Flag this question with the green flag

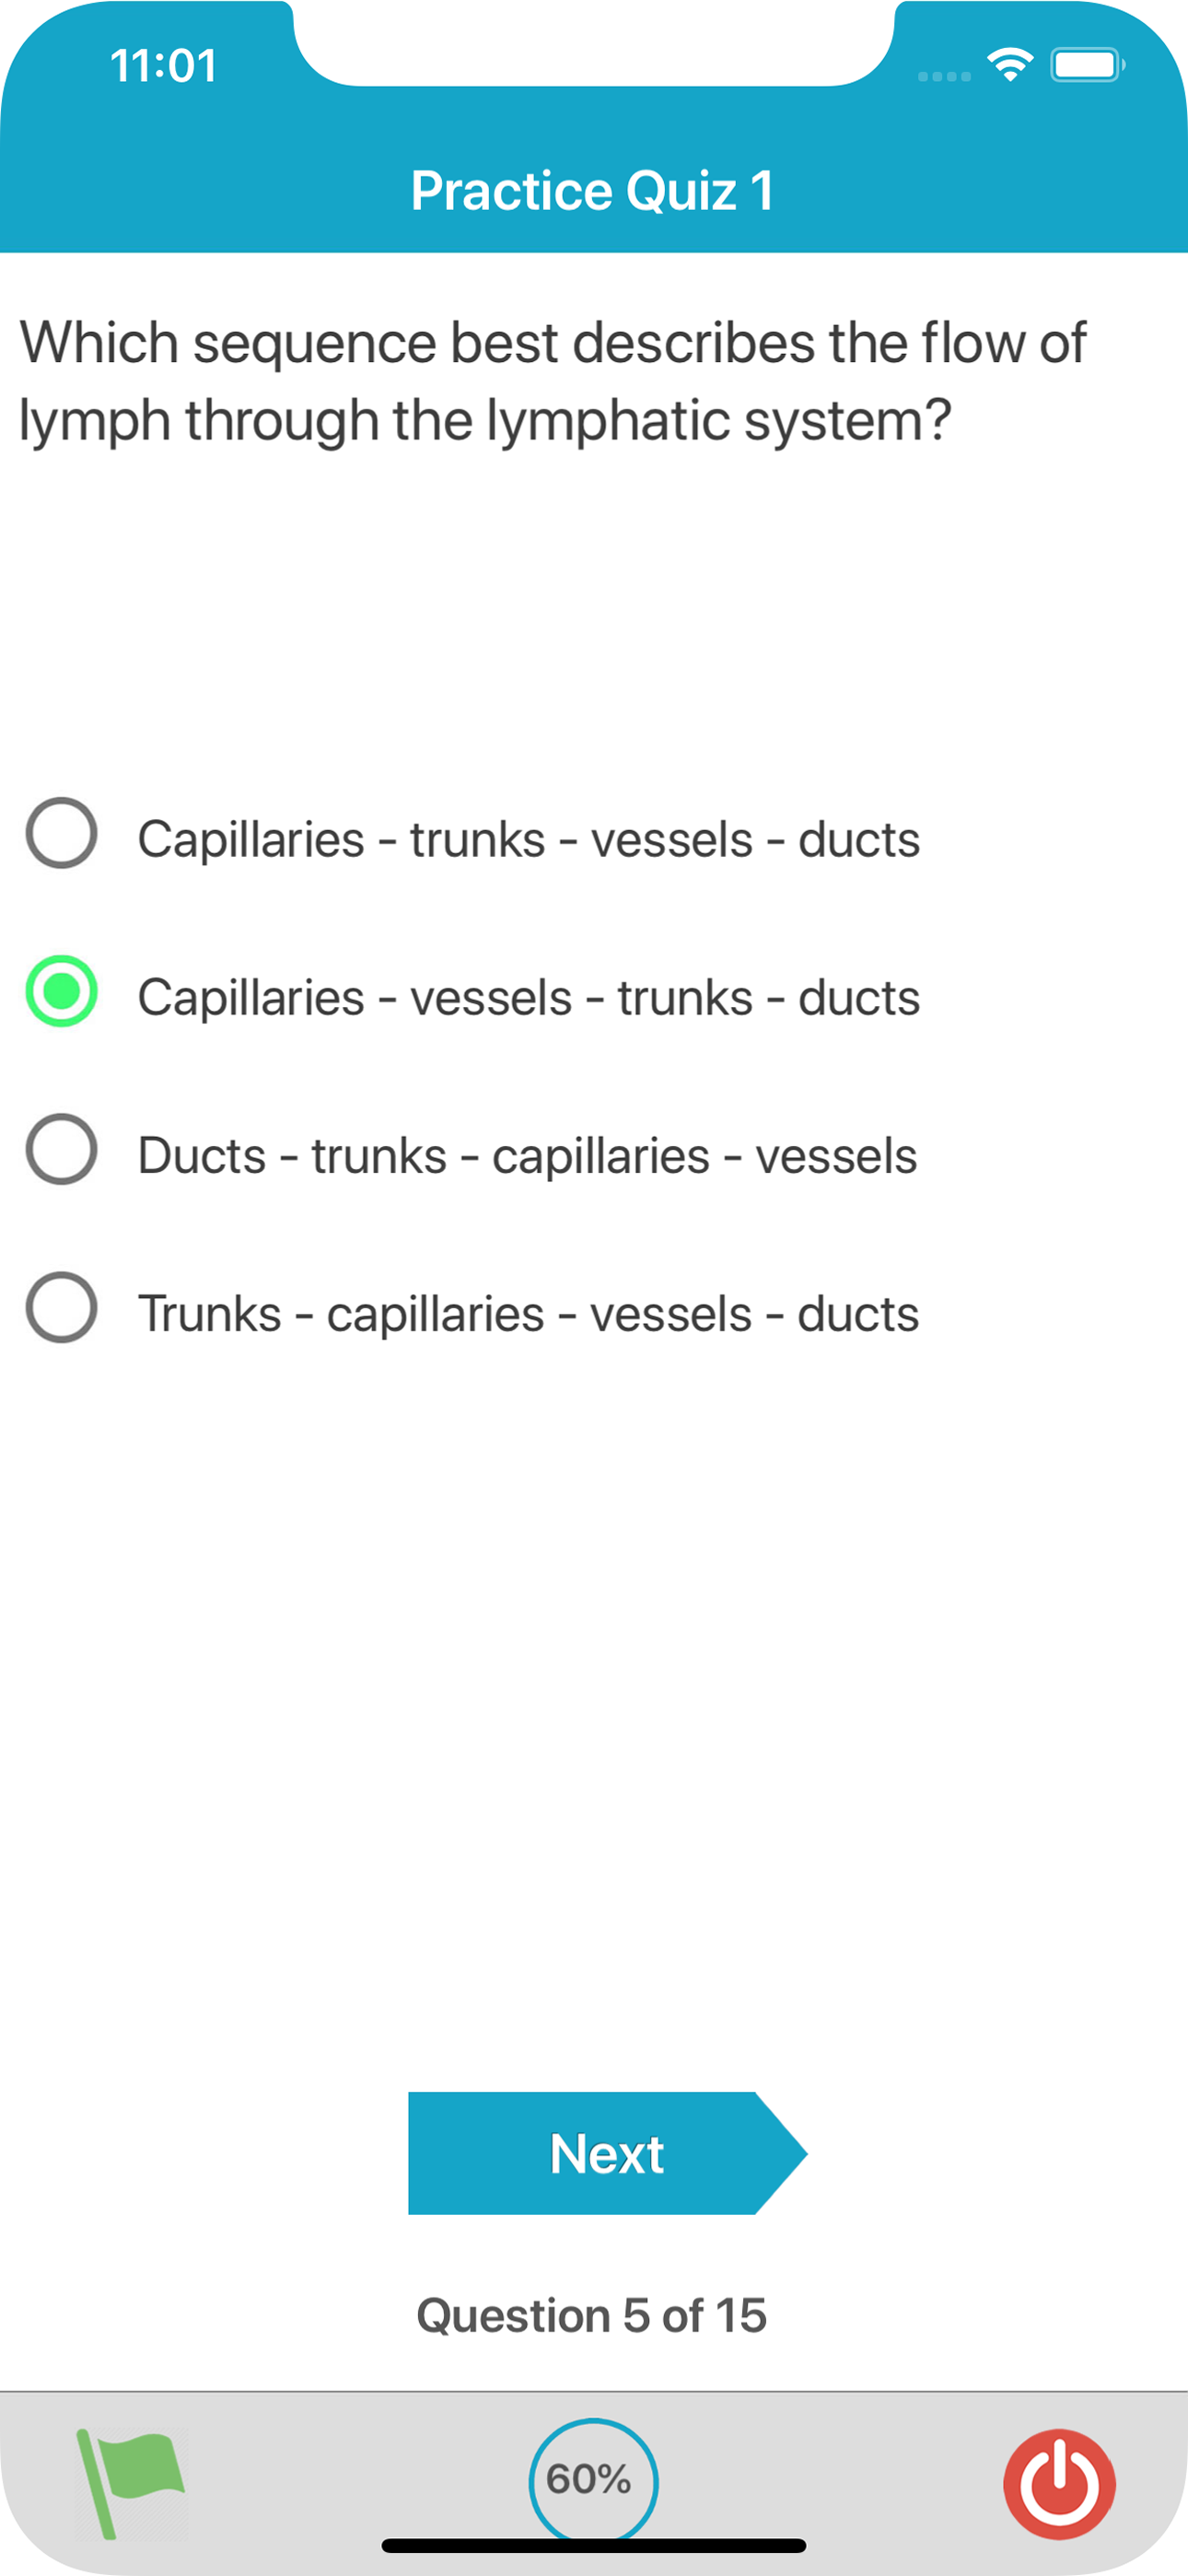click(x=128, y=2481)
